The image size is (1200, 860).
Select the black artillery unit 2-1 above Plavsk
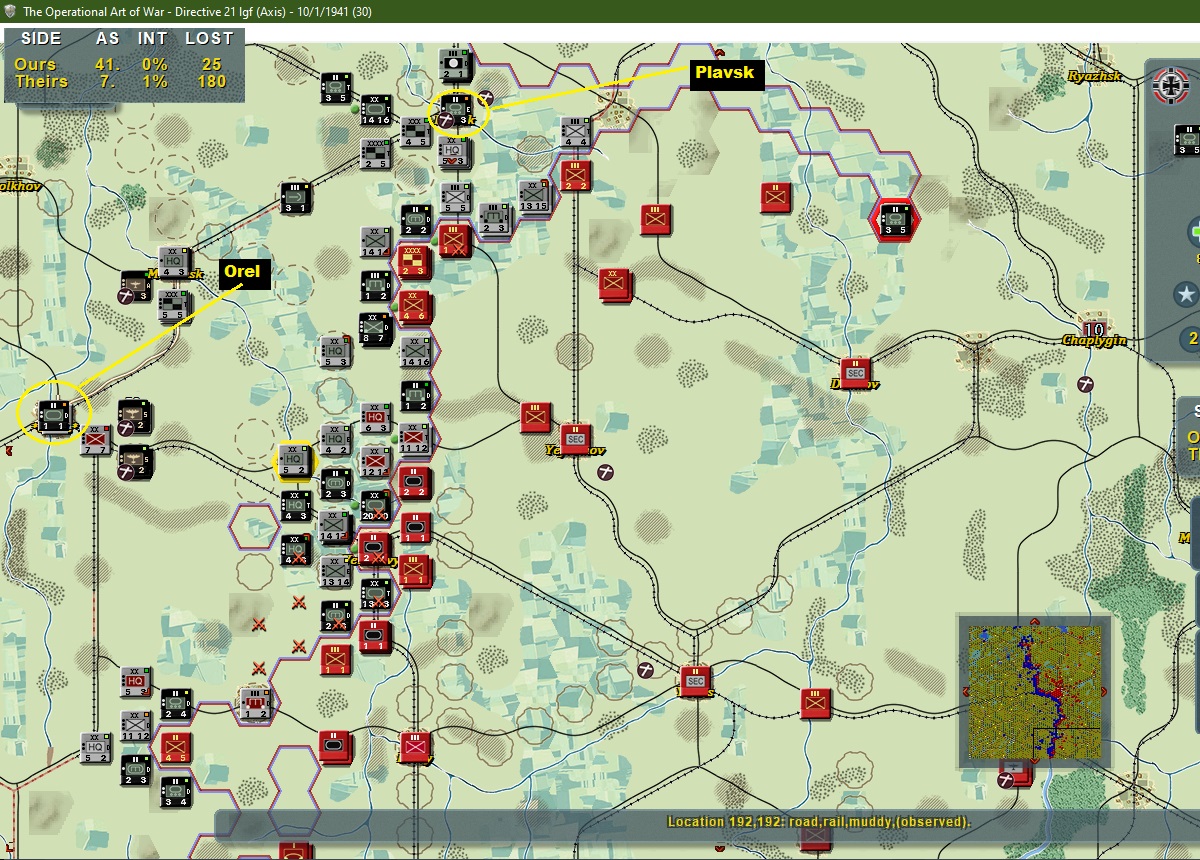point(457,65)
